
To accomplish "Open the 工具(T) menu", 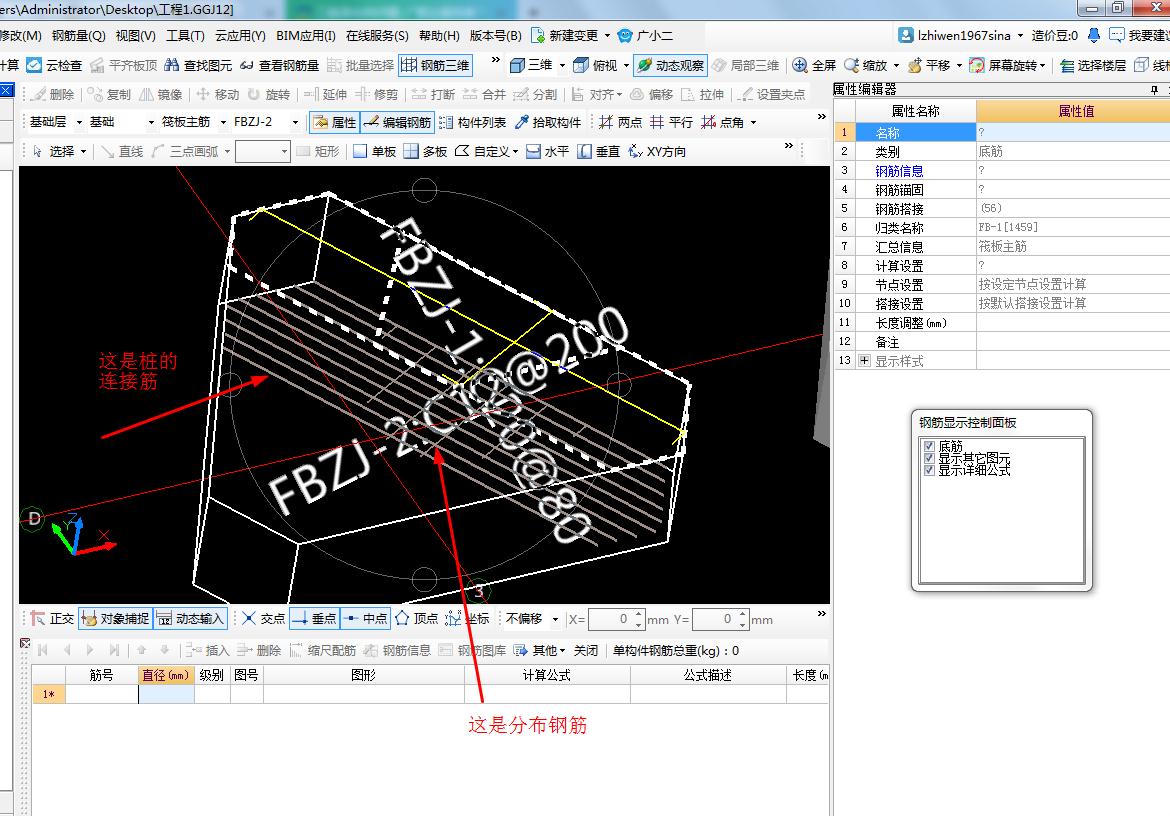I will click(184, 36).
